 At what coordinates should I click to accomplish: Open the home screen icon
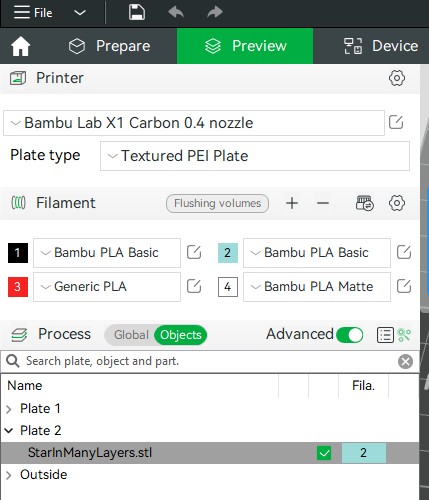pyautogui.click(x=21, y=46)
